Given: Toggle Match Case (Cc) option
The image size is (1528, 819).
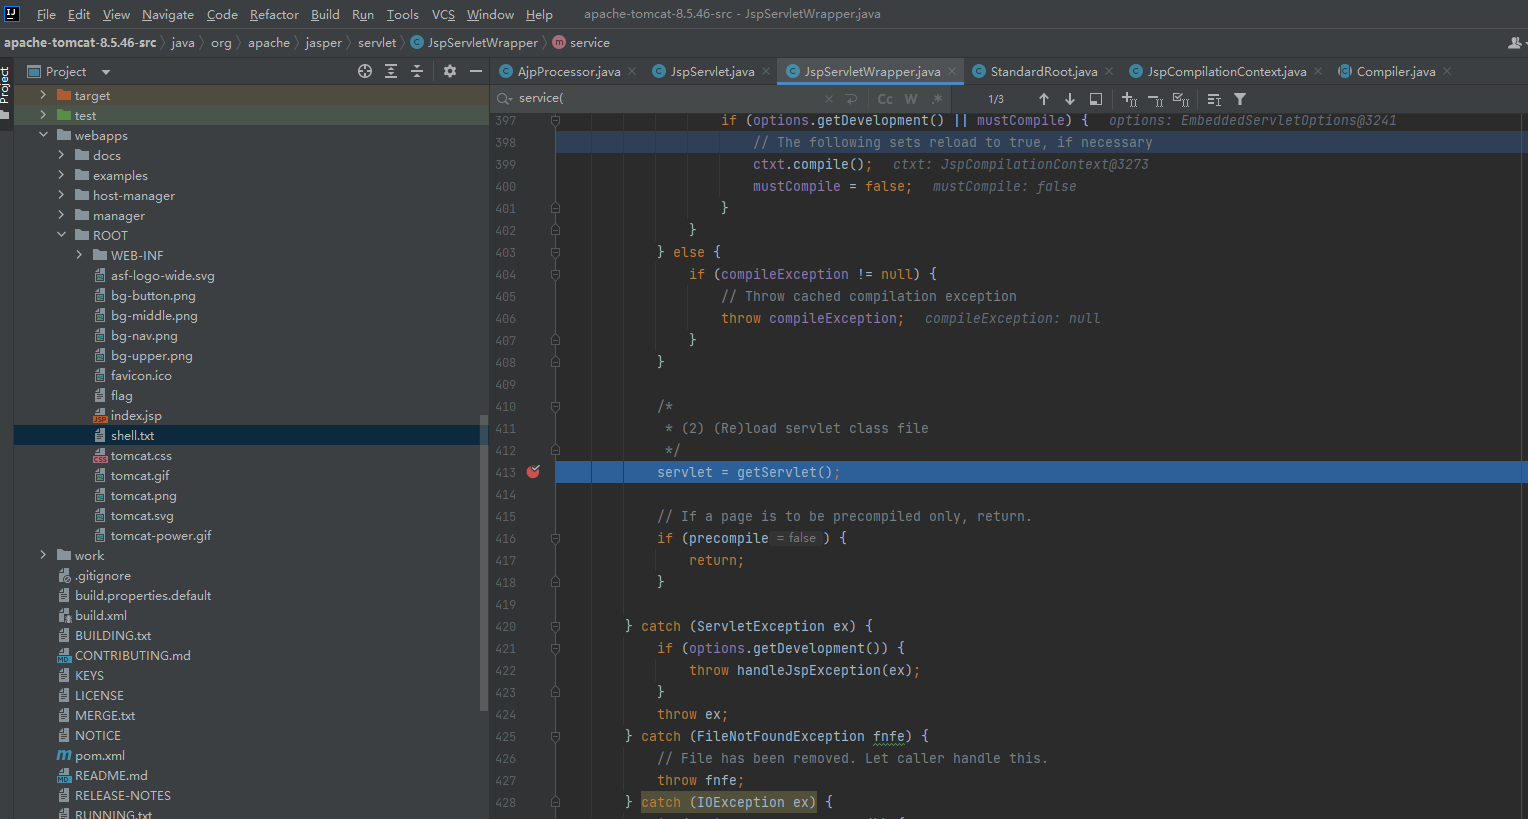Looking at the screenshot, I should [885, 99].
